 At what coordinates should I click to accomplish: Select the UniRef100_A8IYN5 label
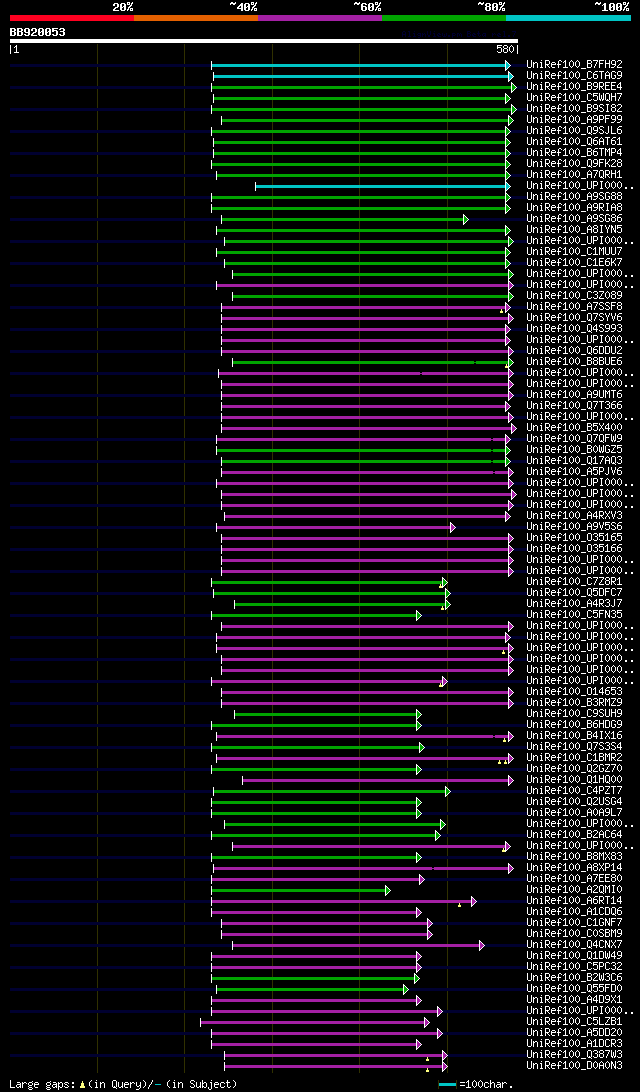point(575,229)
